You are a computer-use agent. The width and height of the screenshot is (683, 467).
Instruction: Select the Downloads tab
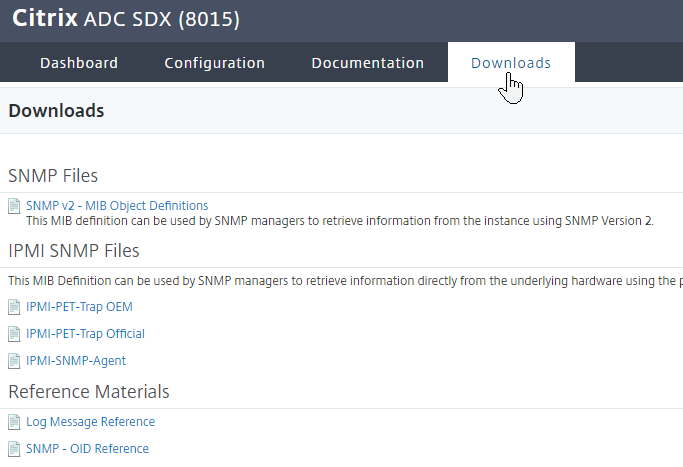(x=511, y=63)
